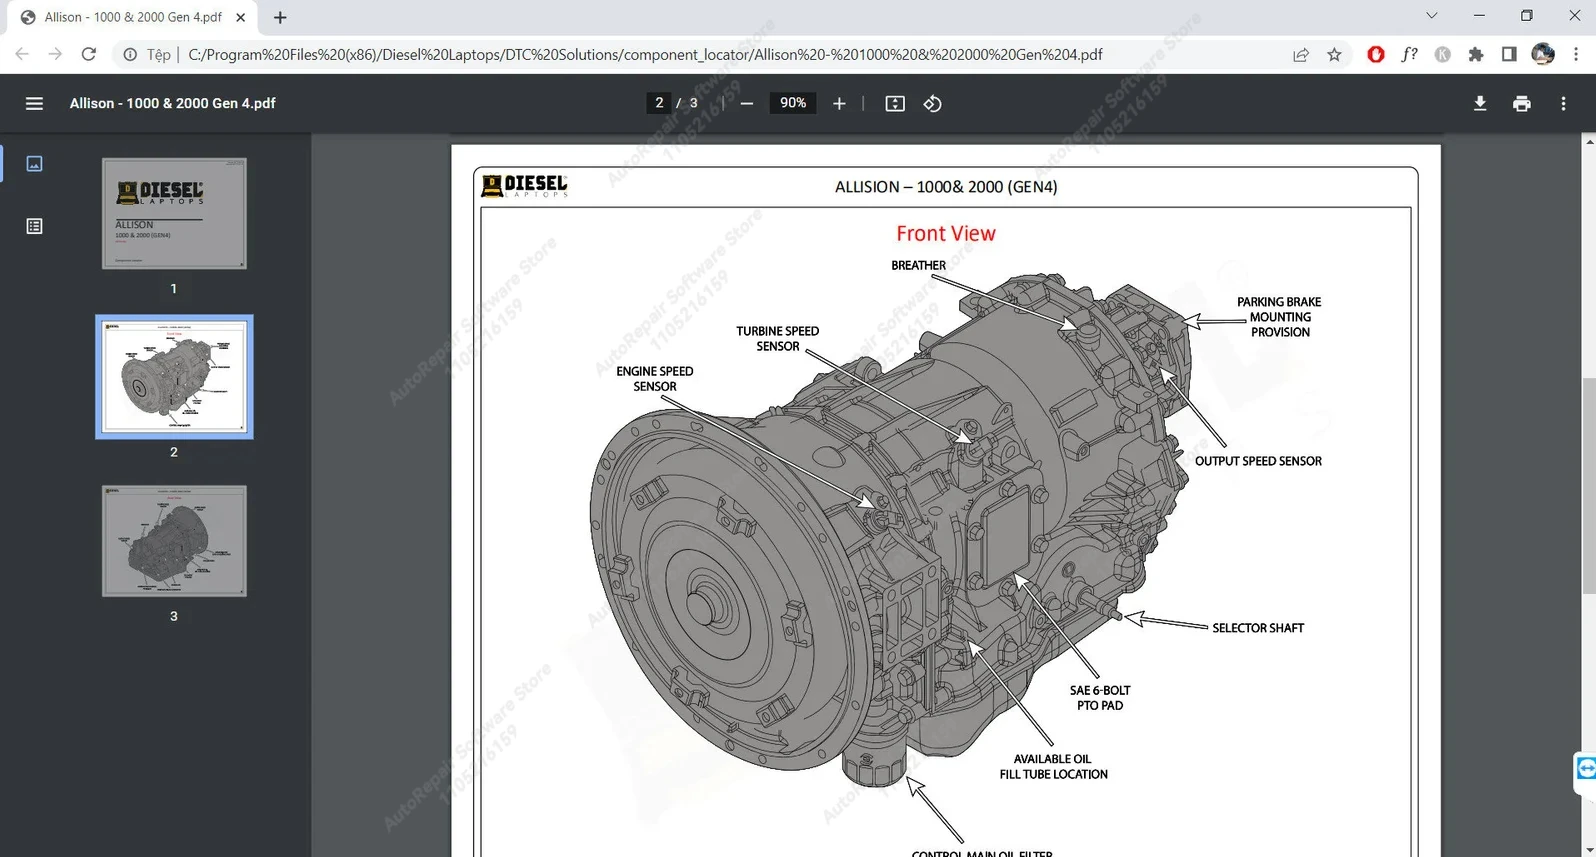Open the browser extensions puzzle icon
1596x857 pixels.
tap(1476, 55)
